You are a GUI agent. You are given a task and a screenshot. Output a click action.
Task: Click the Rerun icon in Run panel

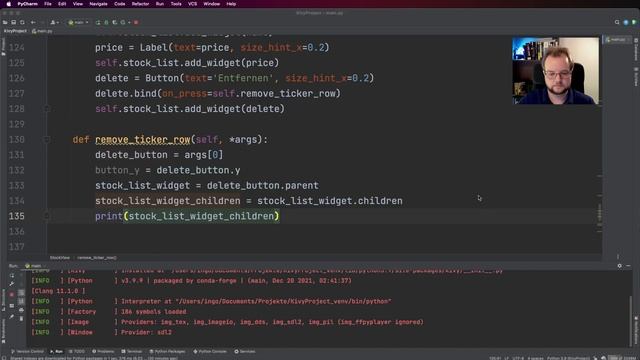[x=11, y=275]
